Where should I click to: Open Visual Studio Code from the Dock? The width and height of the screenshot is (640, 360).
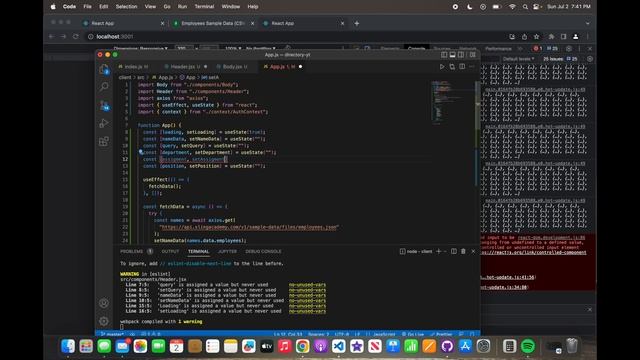click(338, 346)
